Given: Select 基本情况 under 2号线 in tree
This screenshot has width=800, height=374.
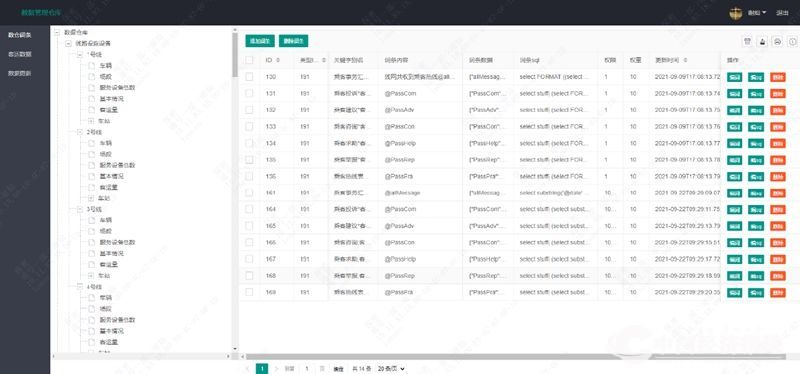Looking at the screenshot, I should (111, 176).
